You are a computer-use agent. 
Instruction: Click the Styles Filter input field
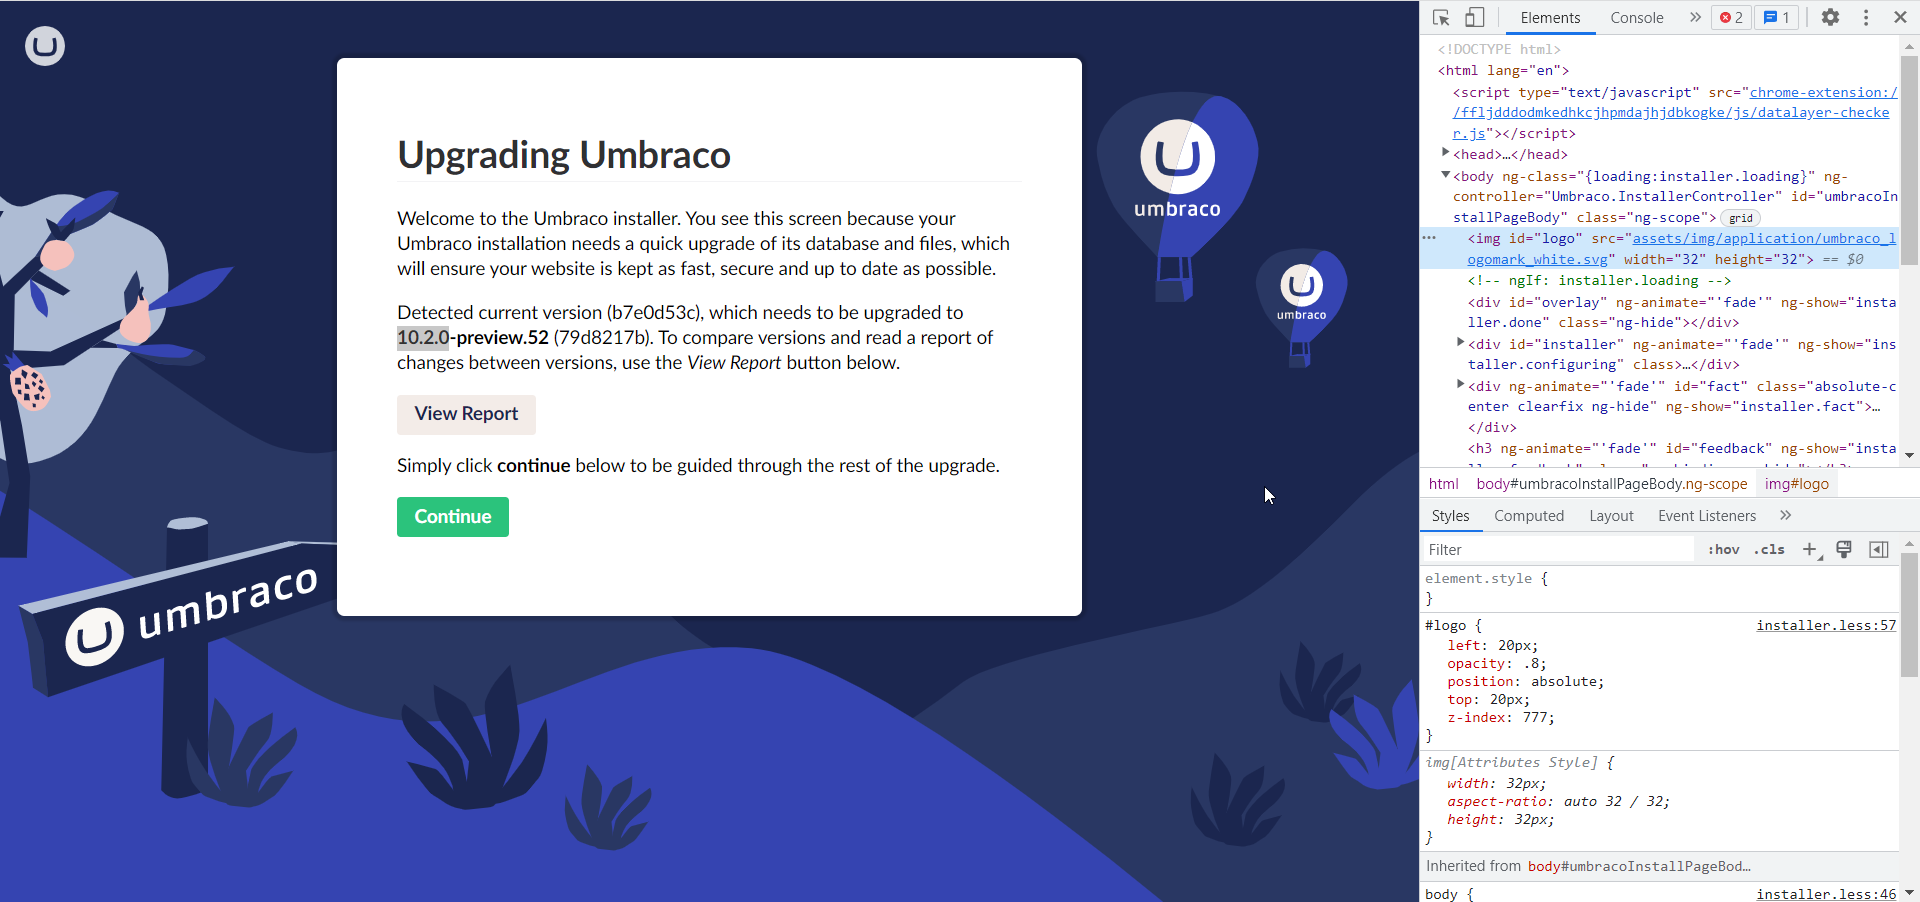pos(1550,549)
